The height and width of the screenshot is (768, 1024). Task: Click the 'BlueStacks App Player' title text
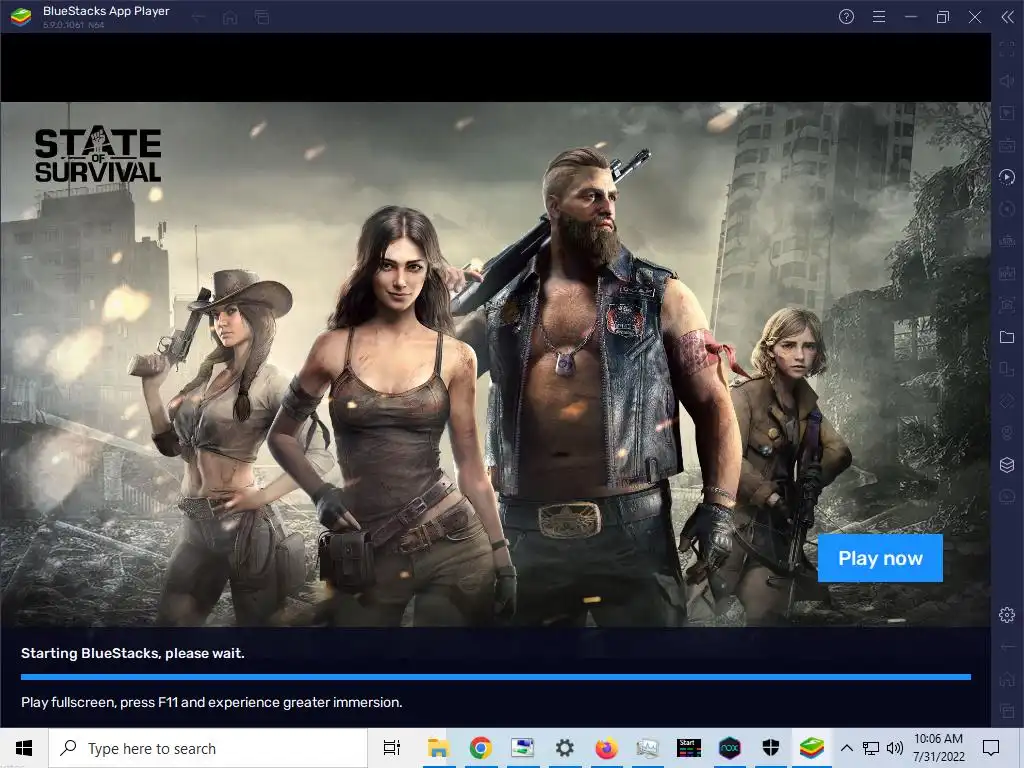(106, 11)
